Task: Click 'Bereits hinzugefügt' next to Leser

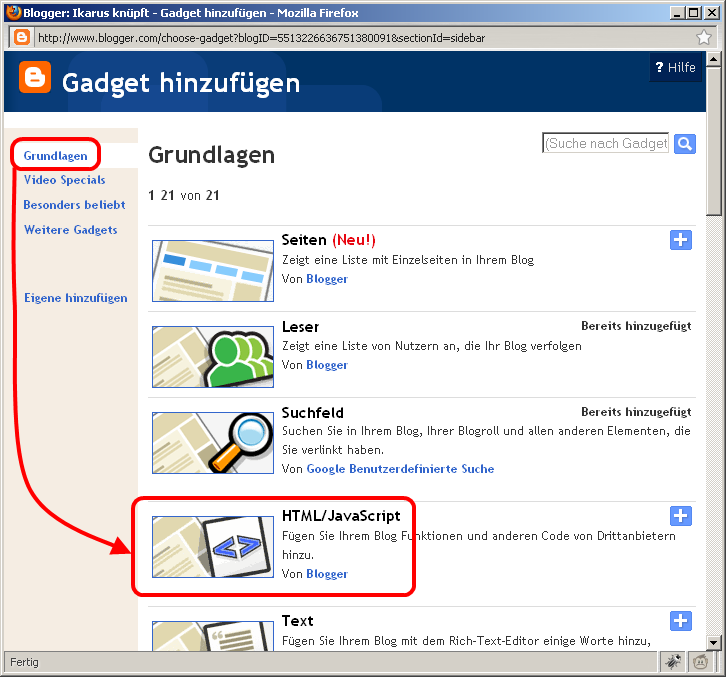Action: (636, 326)
